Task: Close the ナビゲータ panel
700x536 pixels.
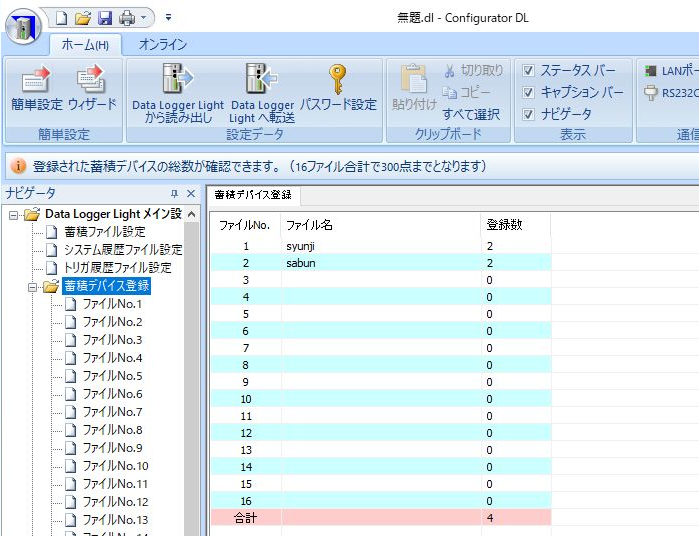Action: (191, 194)
